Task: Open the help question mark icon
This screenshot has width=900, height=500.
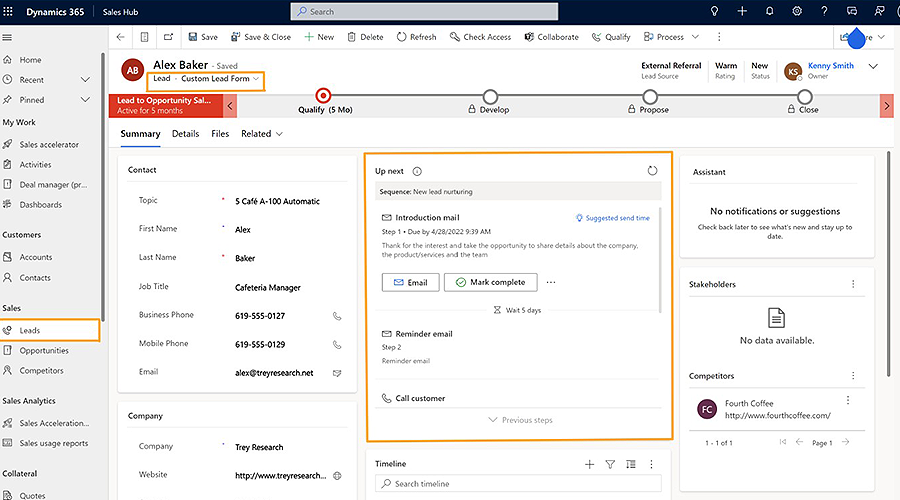Action: point(824,11)
